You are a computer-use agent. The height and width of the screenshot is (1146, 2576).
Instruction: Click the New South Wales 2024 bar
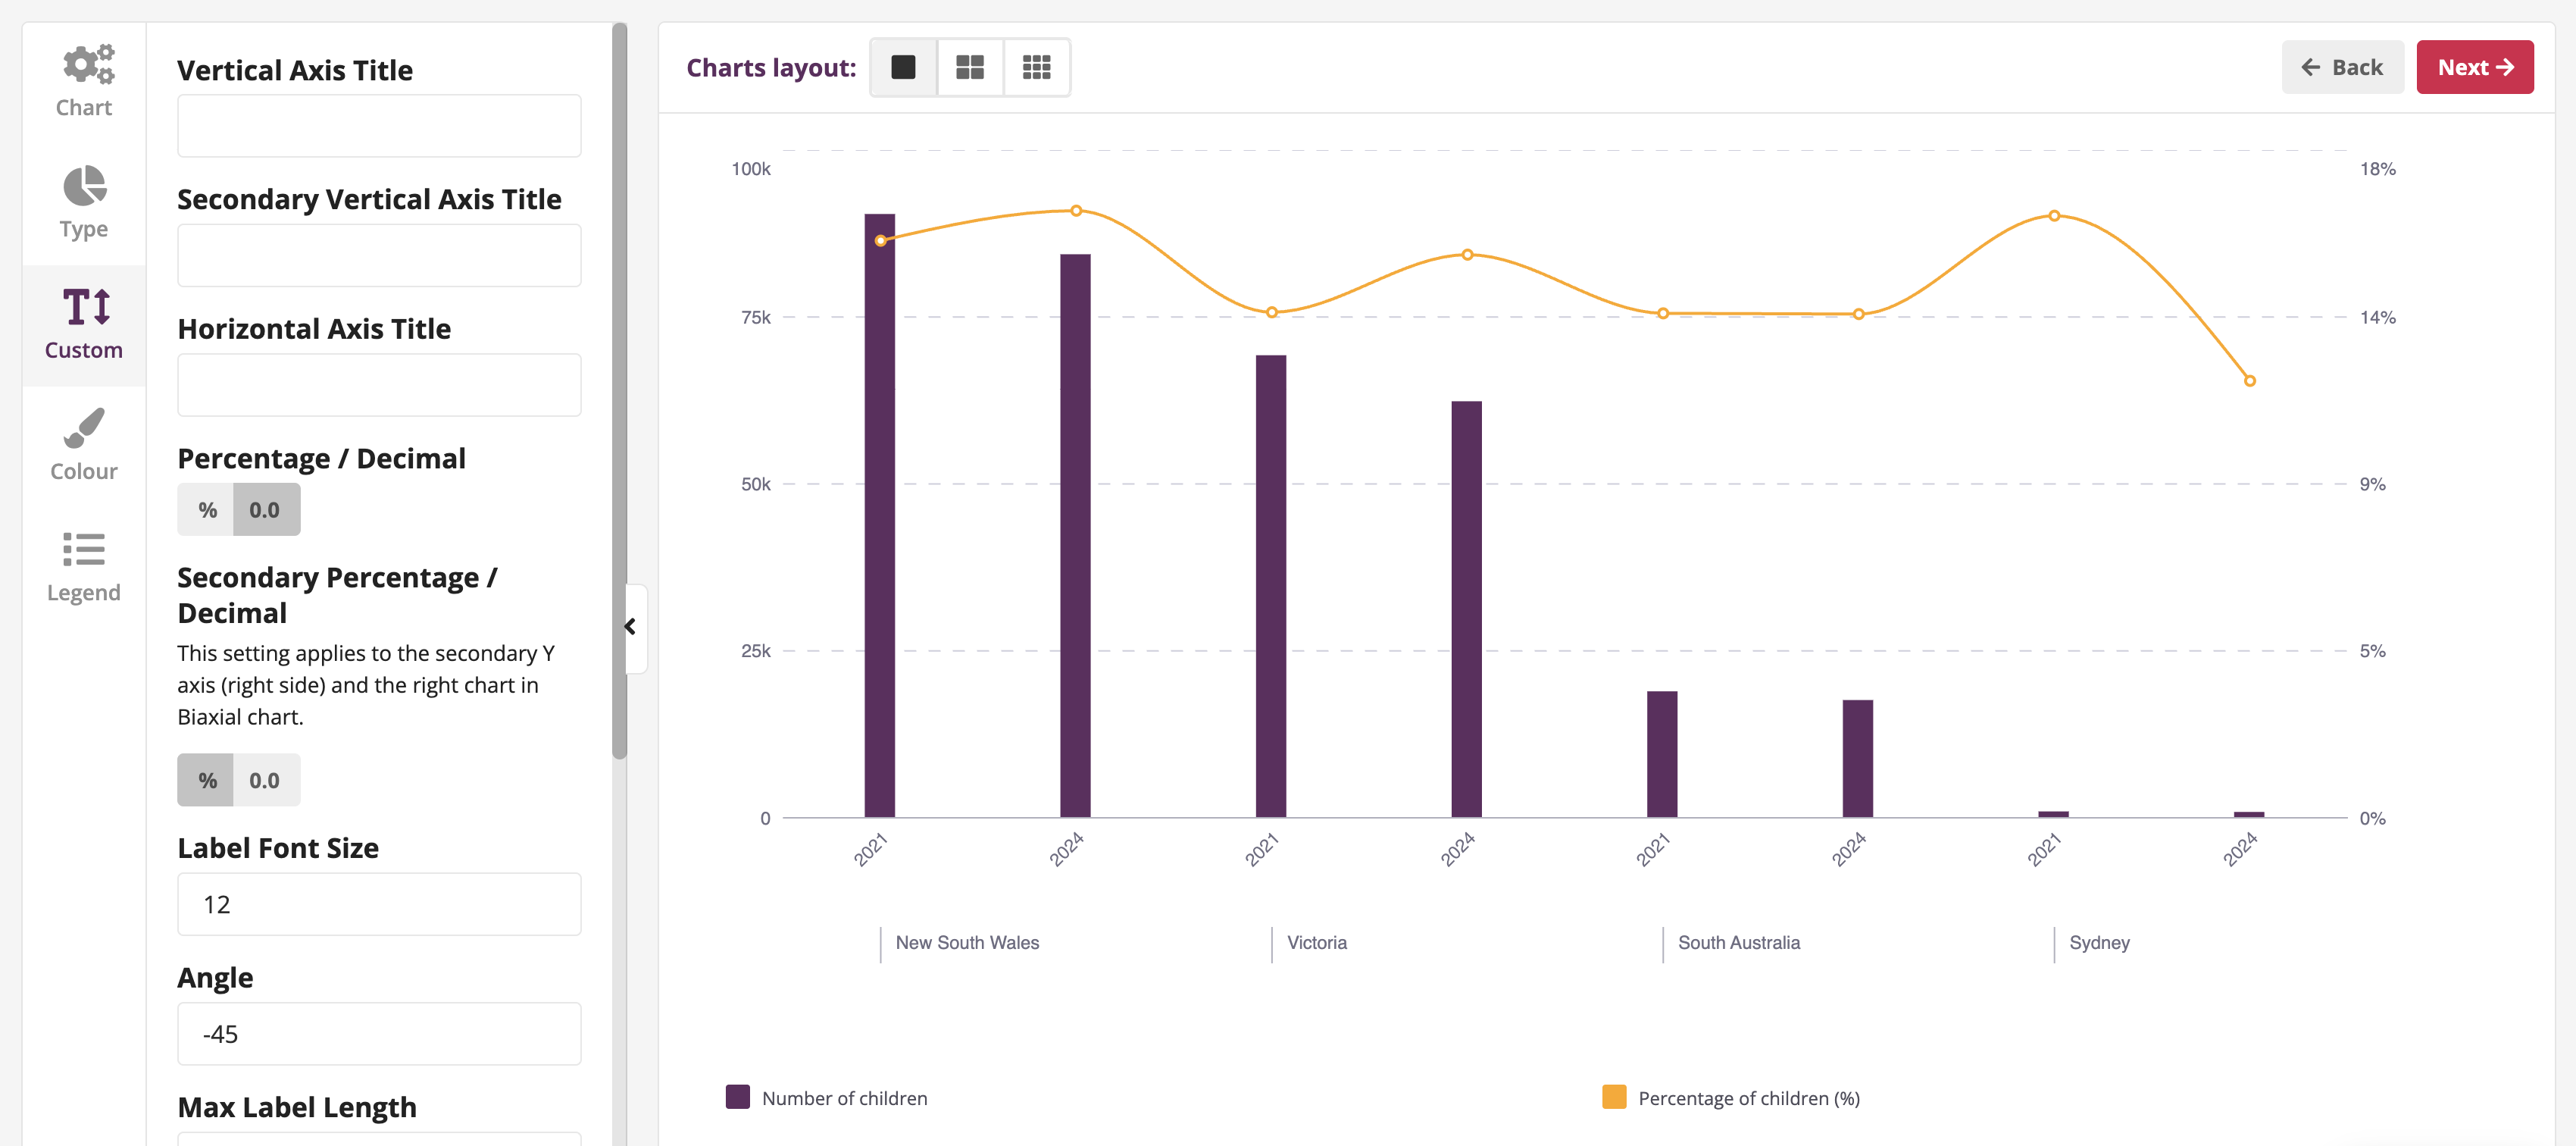coord(1075,535)
